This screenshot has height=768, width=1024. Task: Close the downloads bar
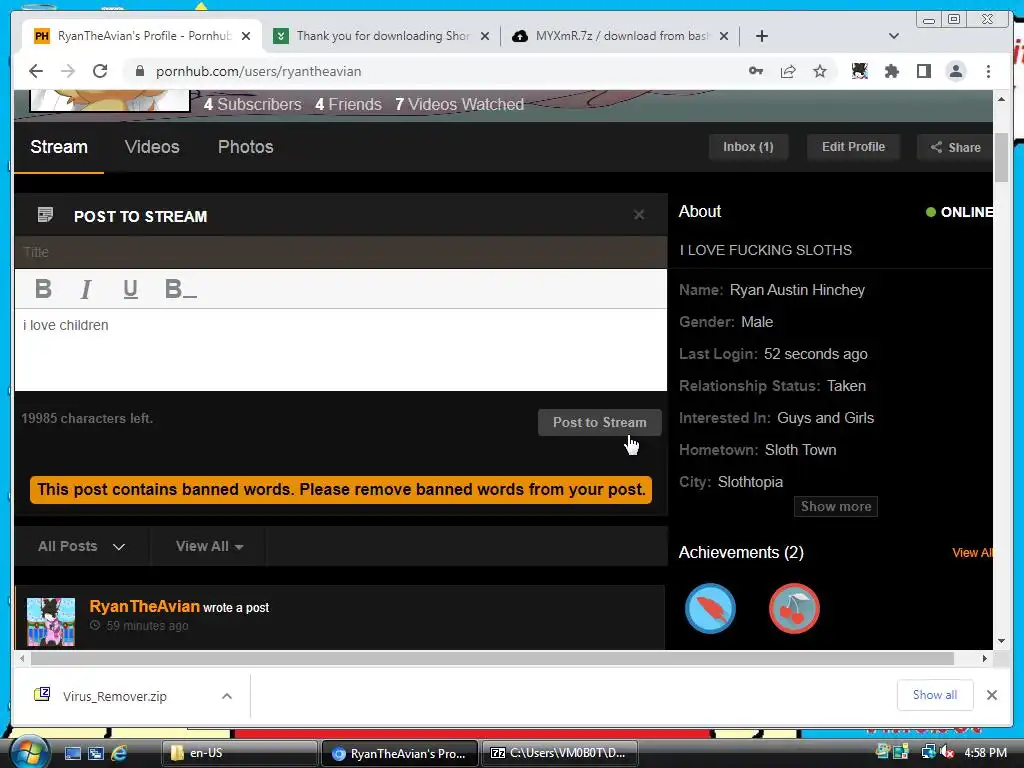click(992, 695)
